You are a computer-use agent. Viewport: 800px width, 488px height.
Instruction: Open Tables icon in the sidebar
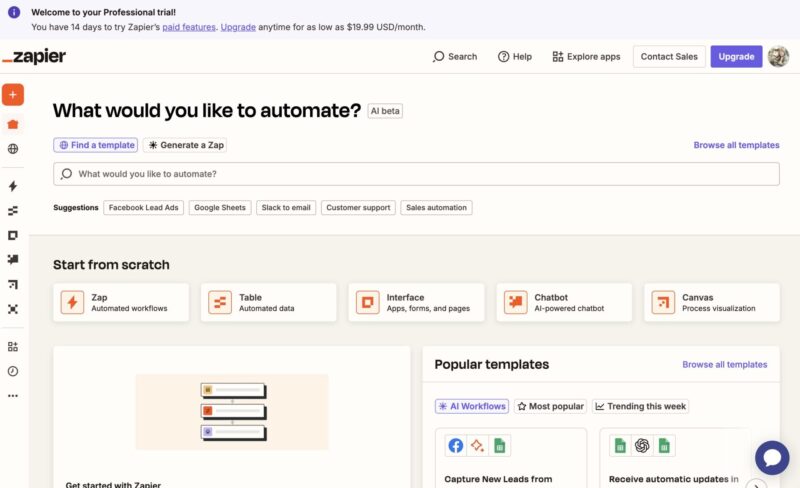[13, 210]
